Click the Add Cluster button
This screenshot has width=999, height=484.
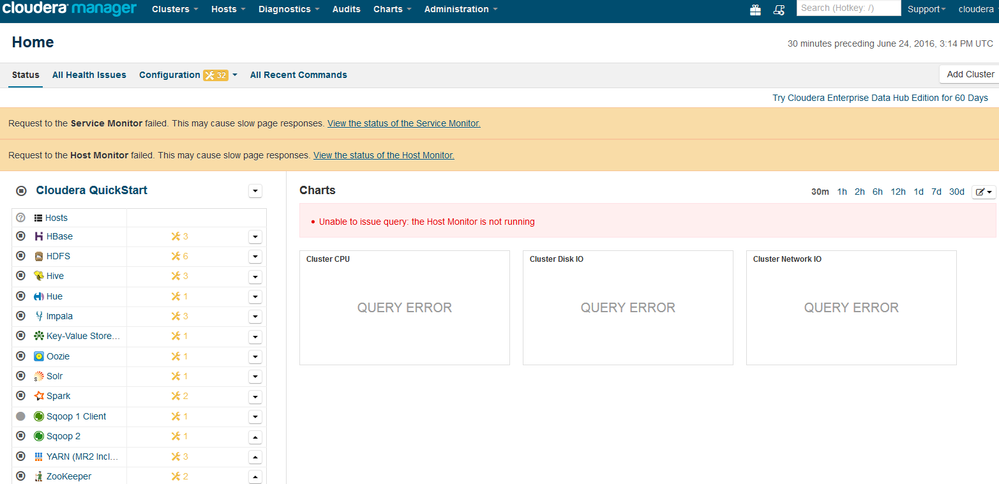click(970, 74)
